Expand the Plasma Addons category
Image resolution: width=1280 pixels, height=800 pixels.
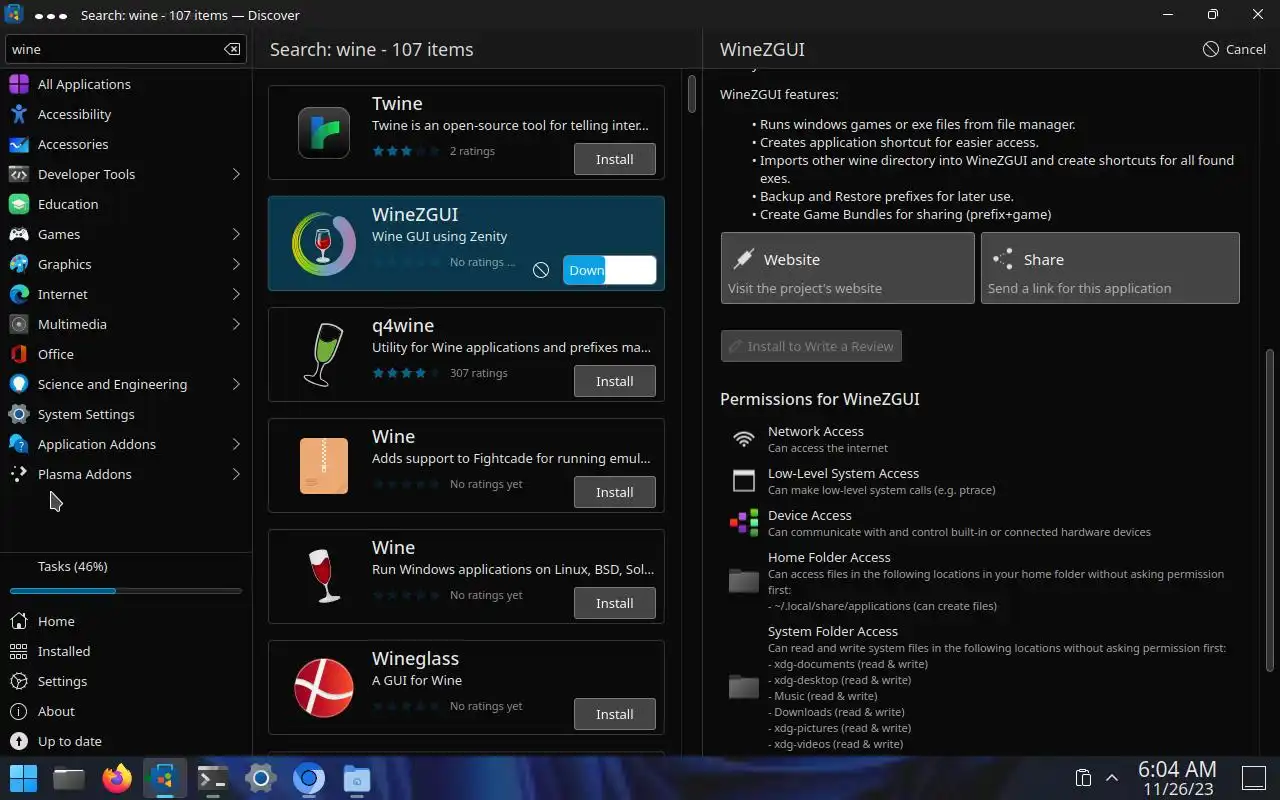coord(236,474)
